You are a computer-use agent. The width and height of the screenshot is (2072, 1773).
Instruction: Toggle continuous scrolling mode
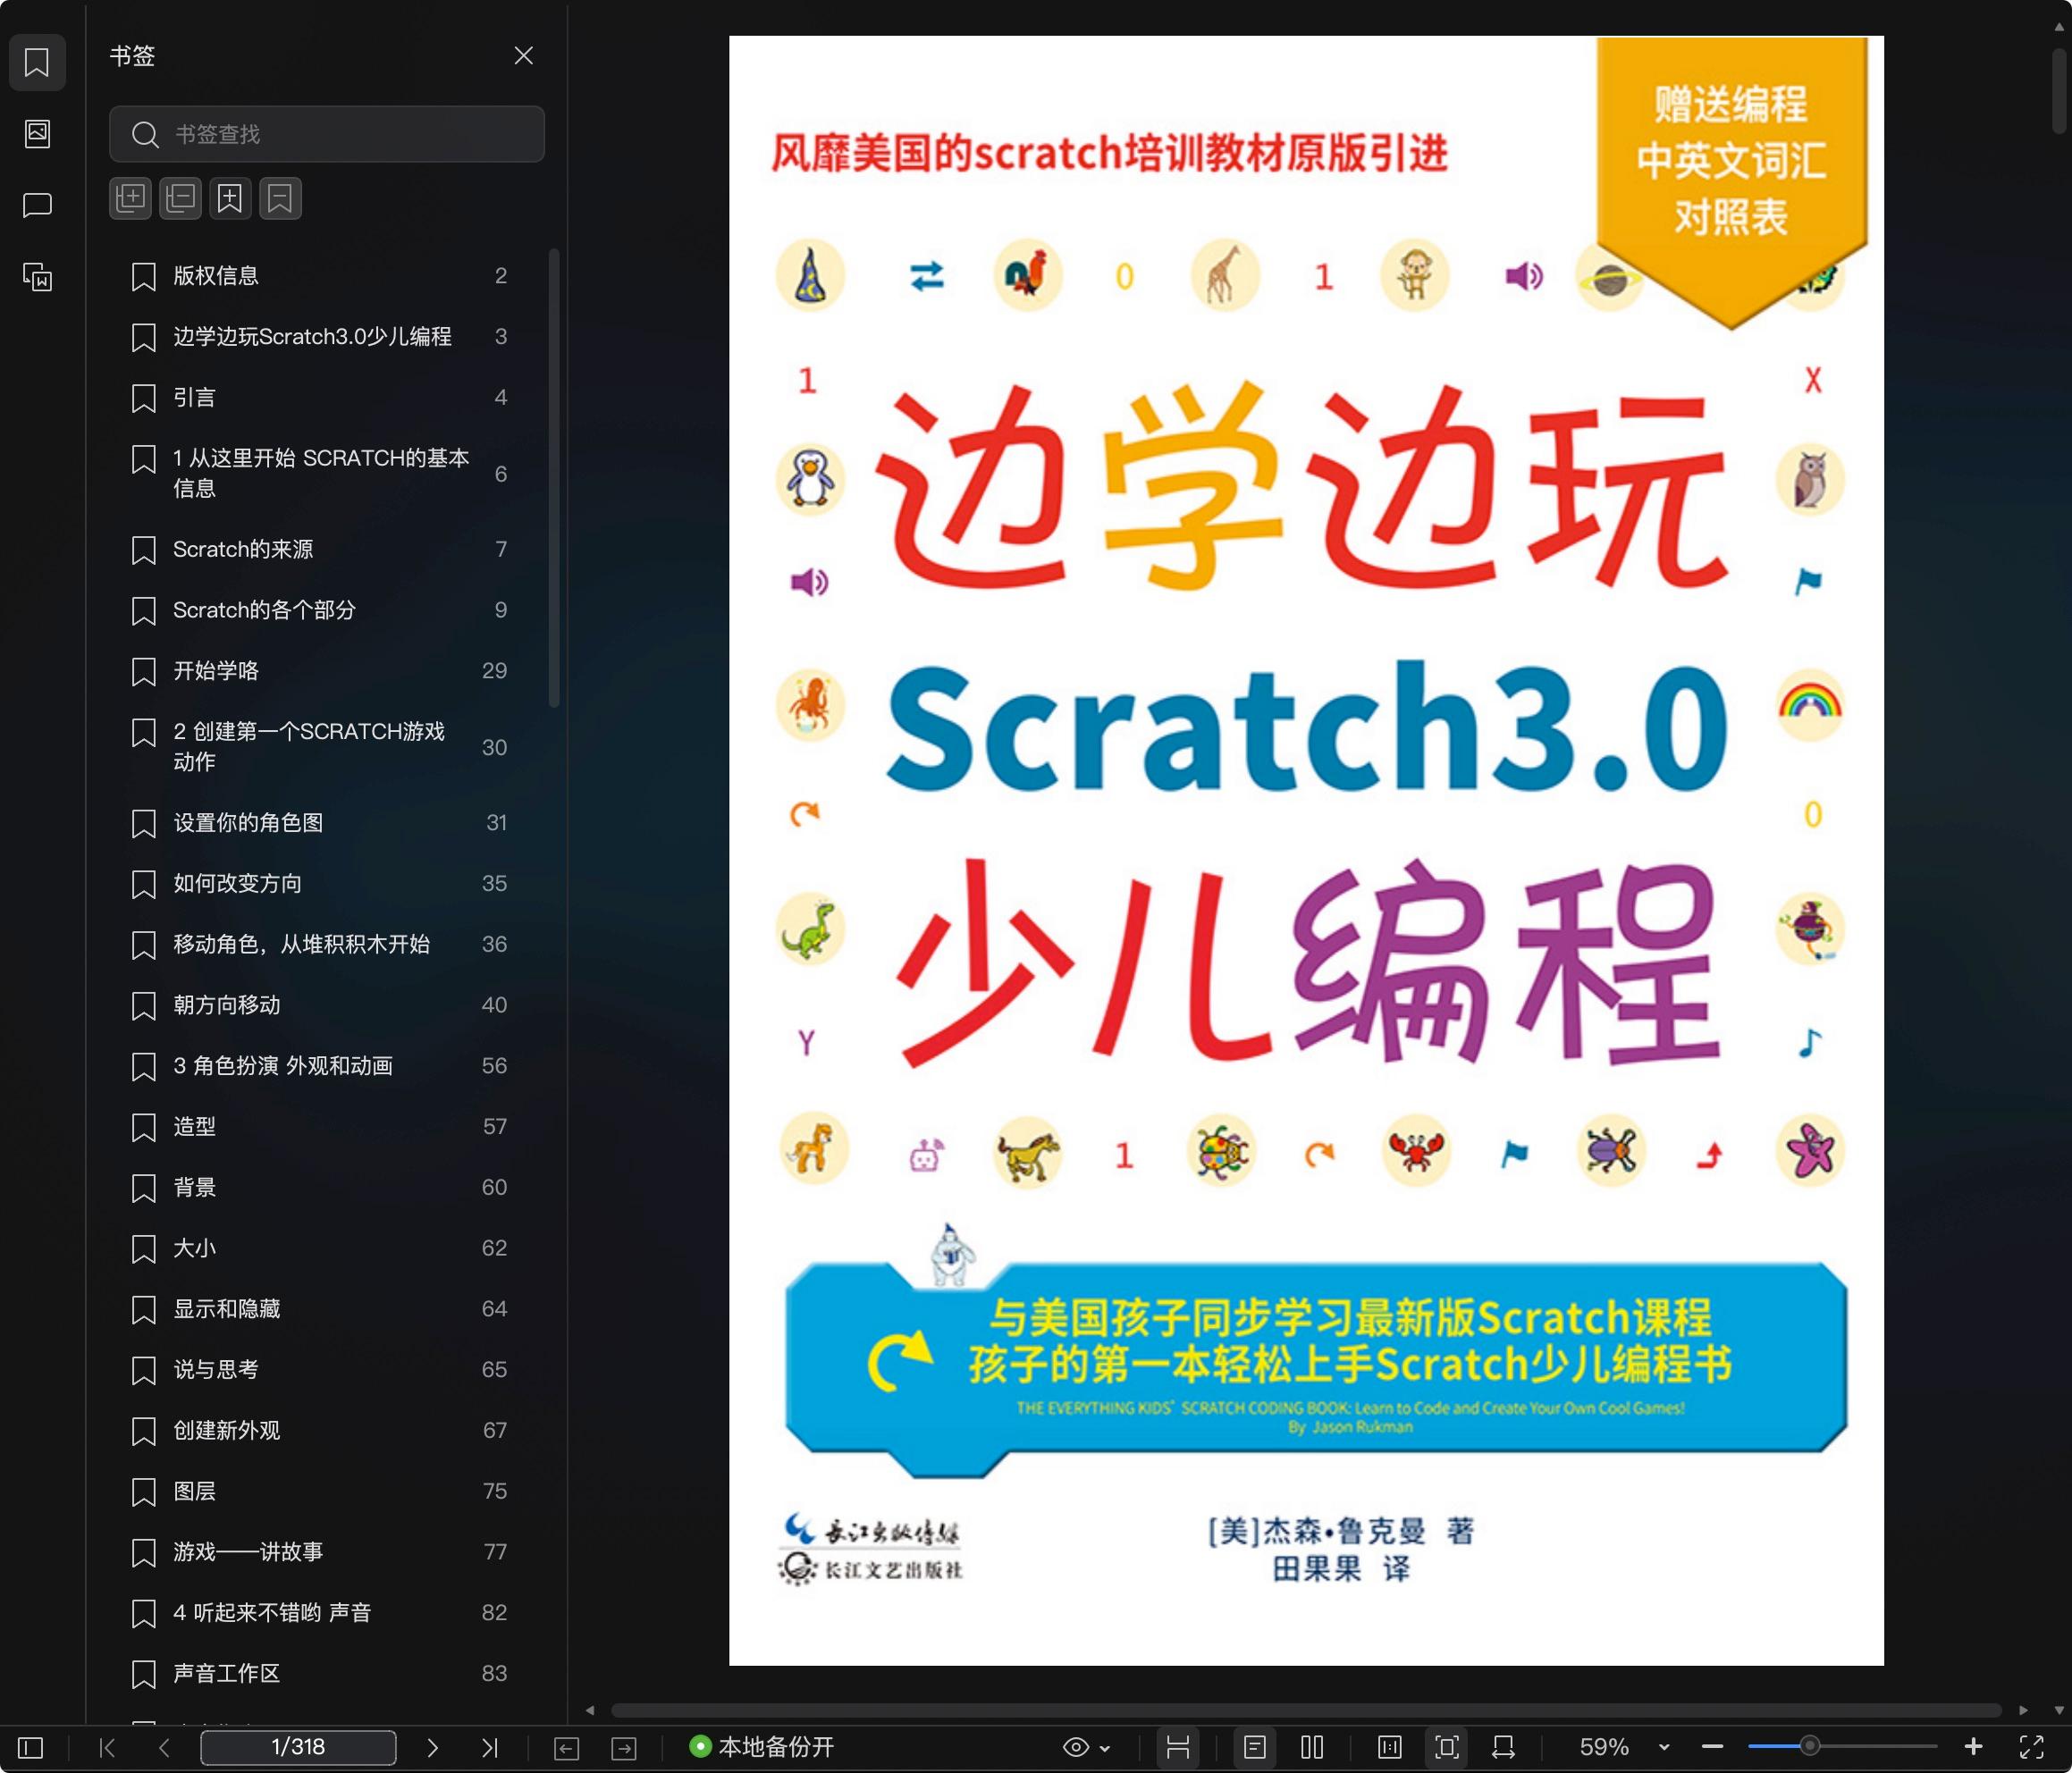tap(1178, 1747)
